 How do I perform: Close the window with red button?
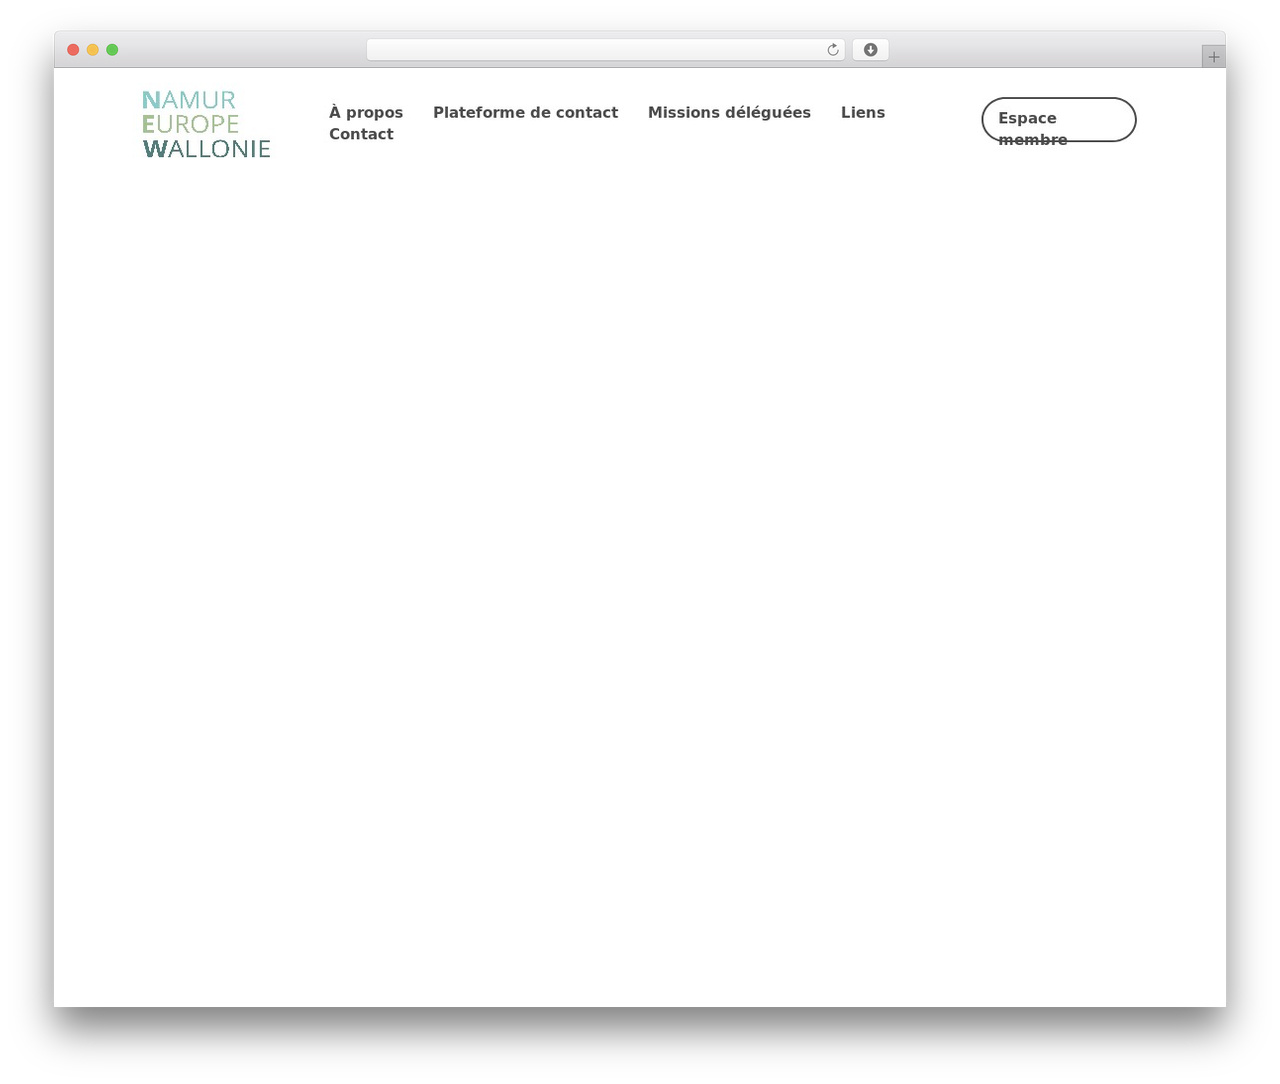73,50
